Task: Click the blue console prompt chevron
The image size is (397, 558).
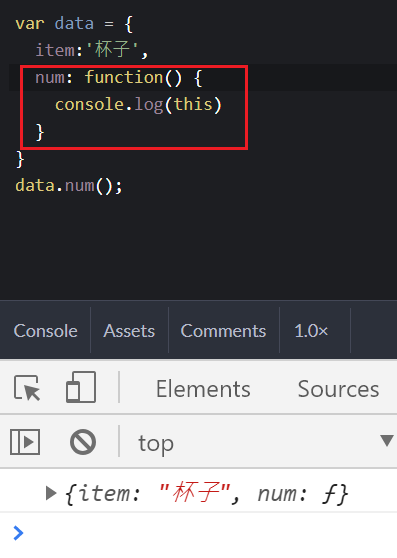Action: pyautogui.click(x=18, y=533)
